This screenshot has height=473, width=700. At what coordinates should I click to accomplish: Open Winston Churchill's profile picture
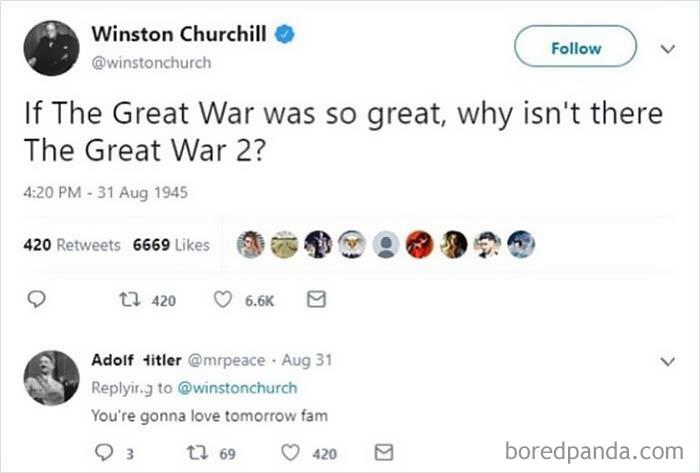pos(52,48)
